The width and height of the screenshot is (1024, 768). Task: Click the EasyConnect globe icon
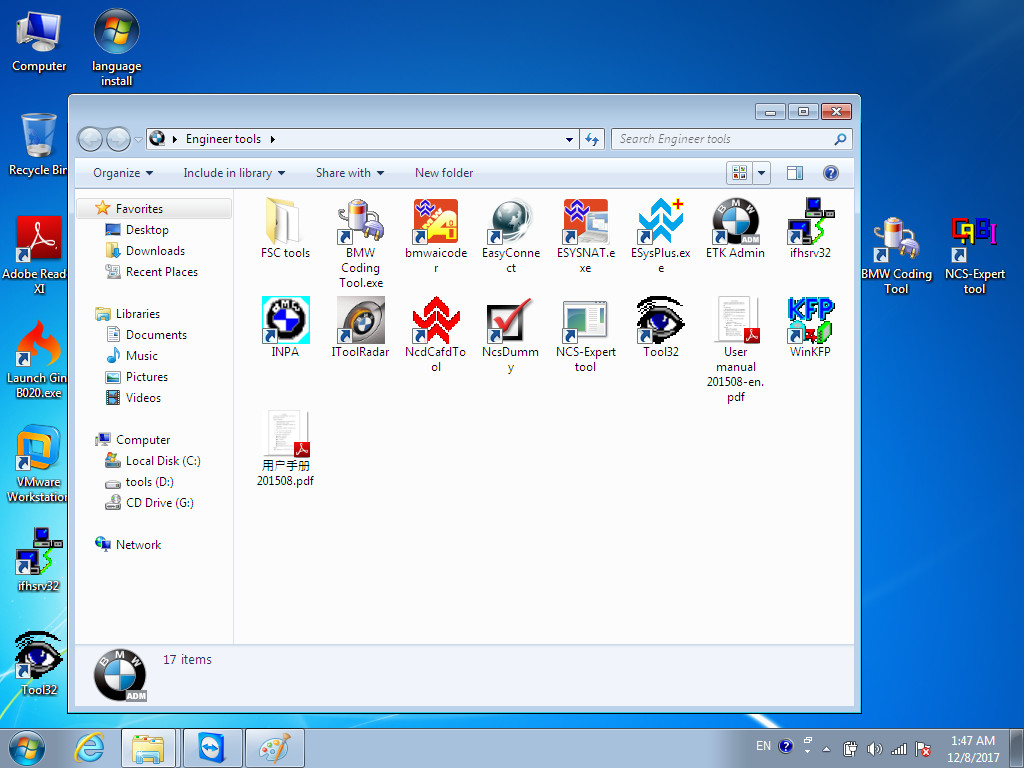pyautogui.click(x=511, y=221)
